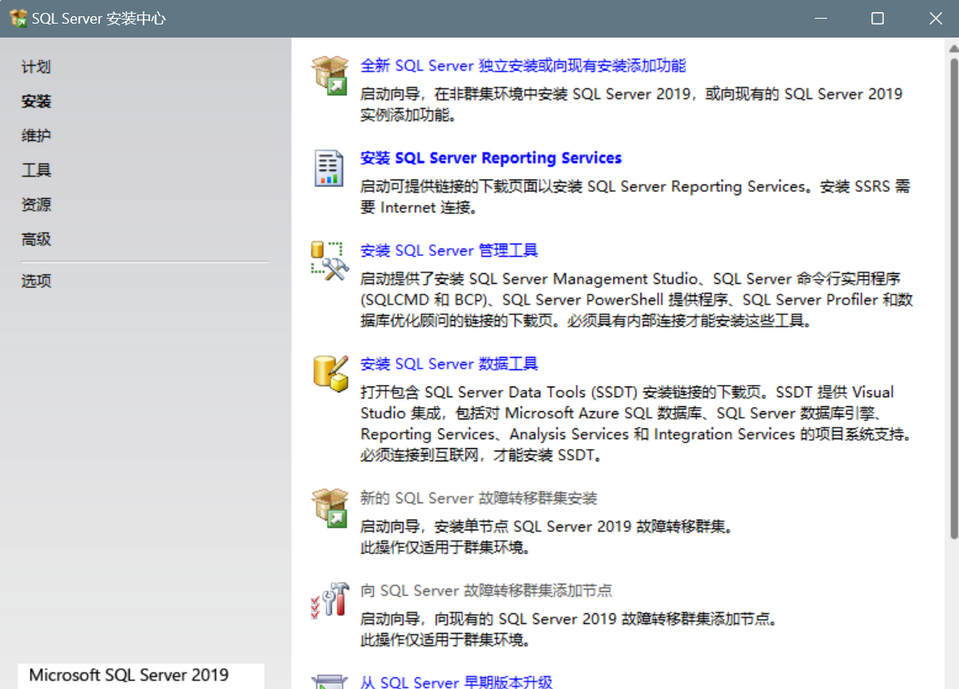Screen dimensions: 959x689
Task: Open 安装 SQL Server 数据工具 link
Action: click(449, 364)
